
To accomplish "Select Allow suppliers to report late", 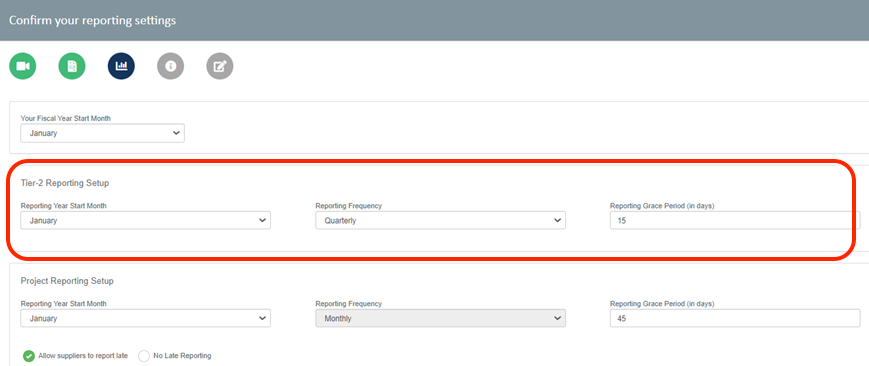I will coord(29,355).
